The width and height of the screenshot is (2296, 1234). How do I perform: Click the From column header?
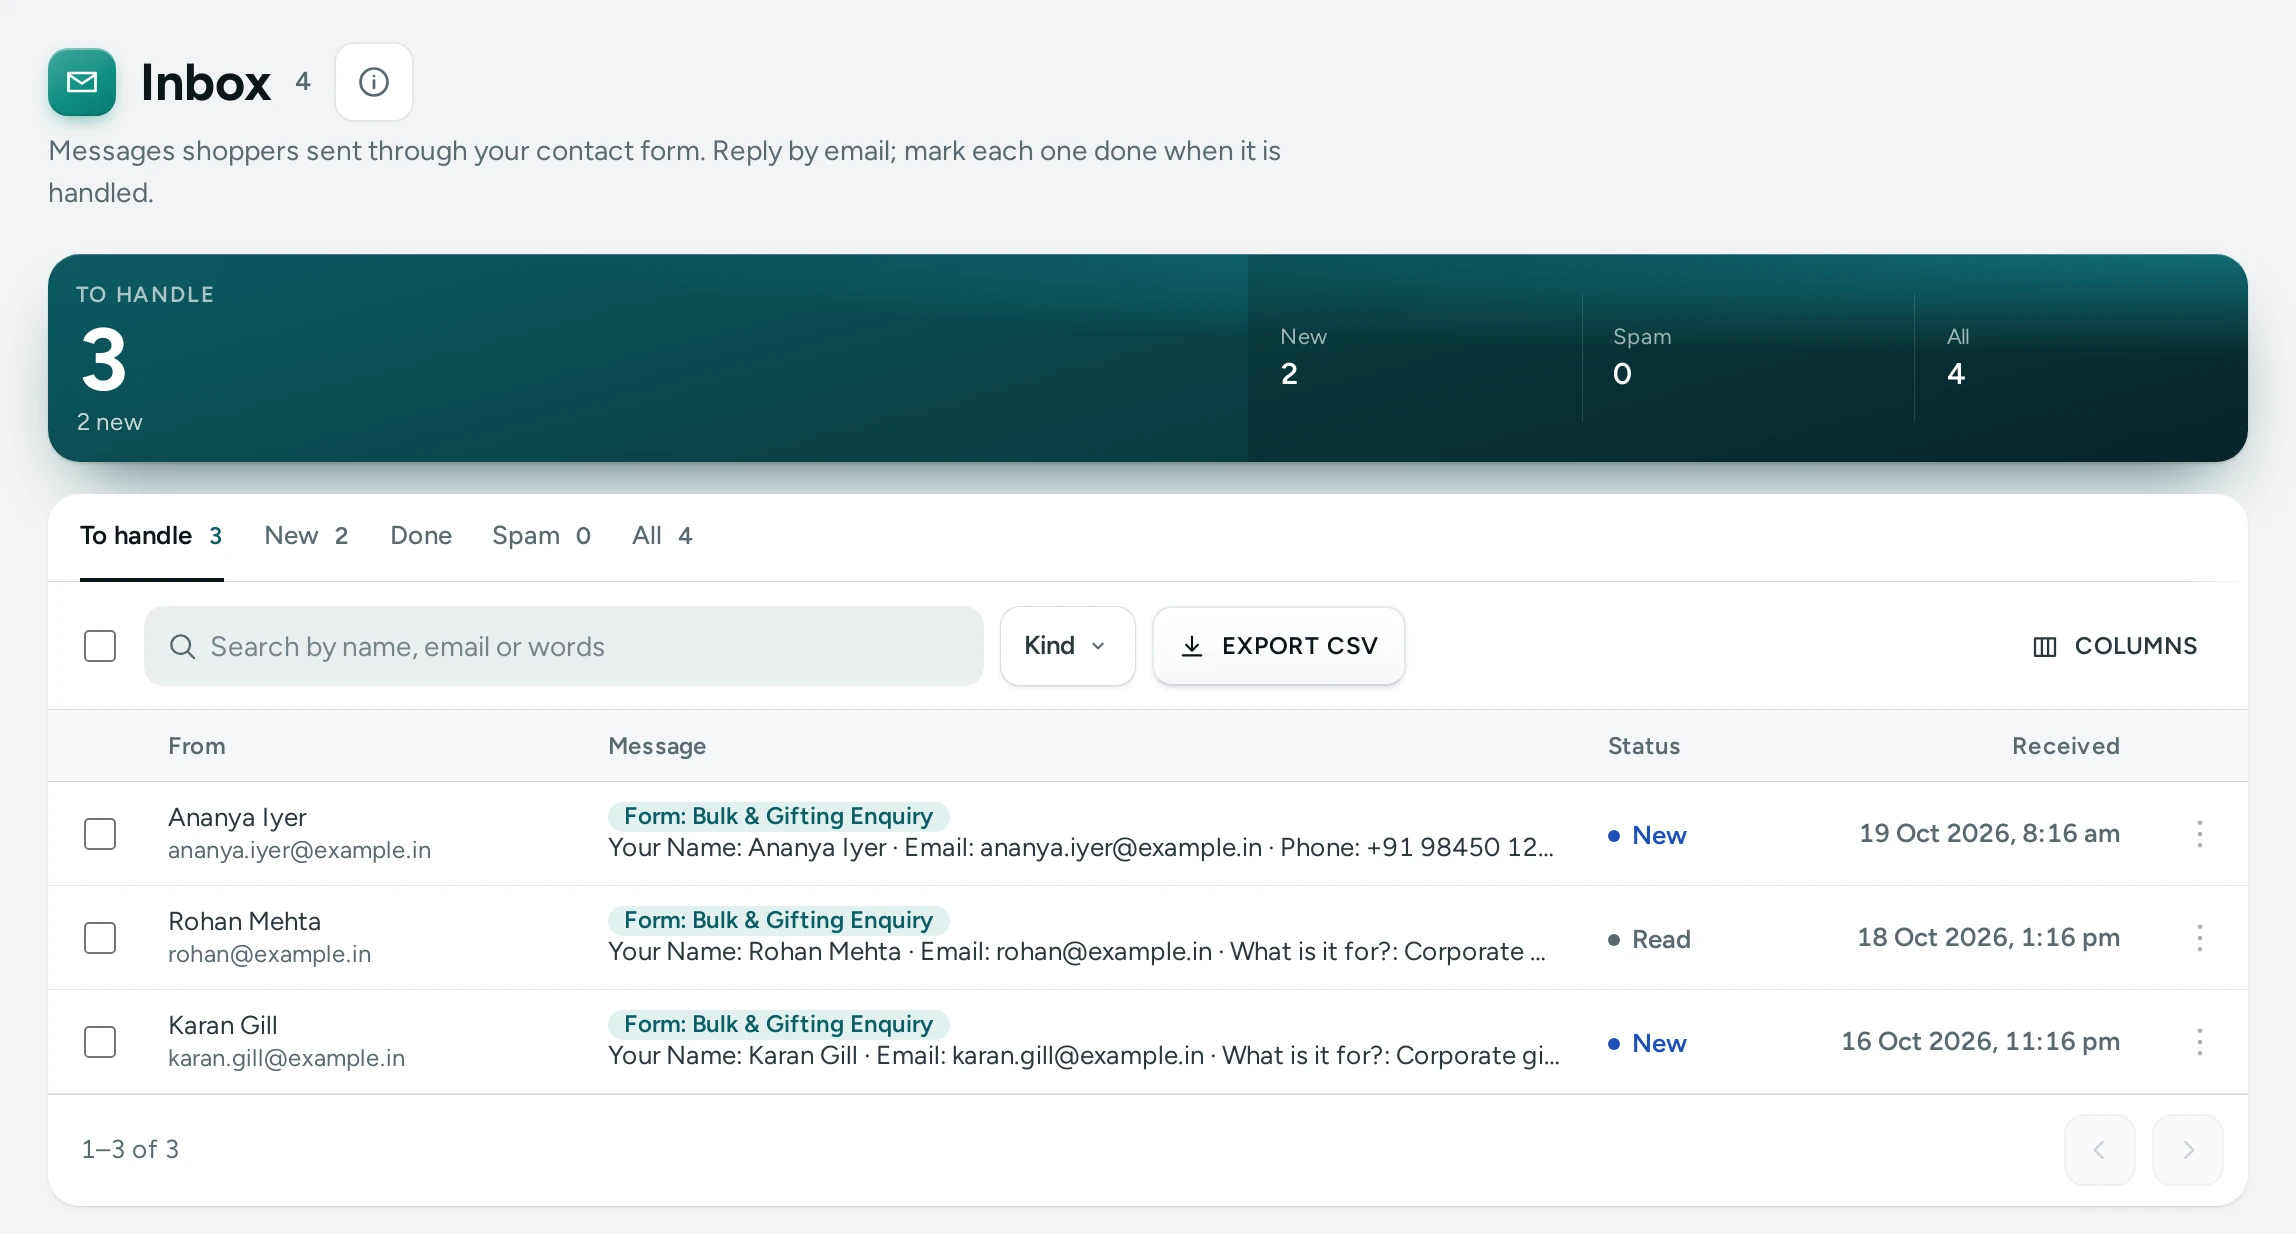click(x=197, y=746)
